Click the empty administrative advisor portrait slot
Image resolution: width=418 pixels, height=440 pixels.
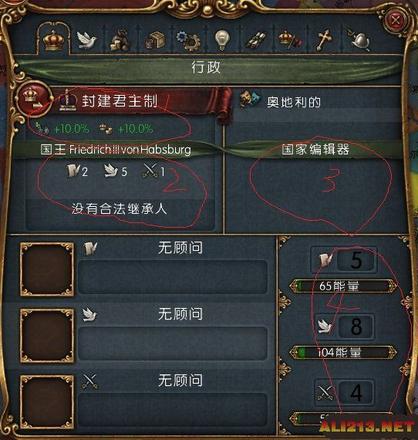[x=47, y=269]
